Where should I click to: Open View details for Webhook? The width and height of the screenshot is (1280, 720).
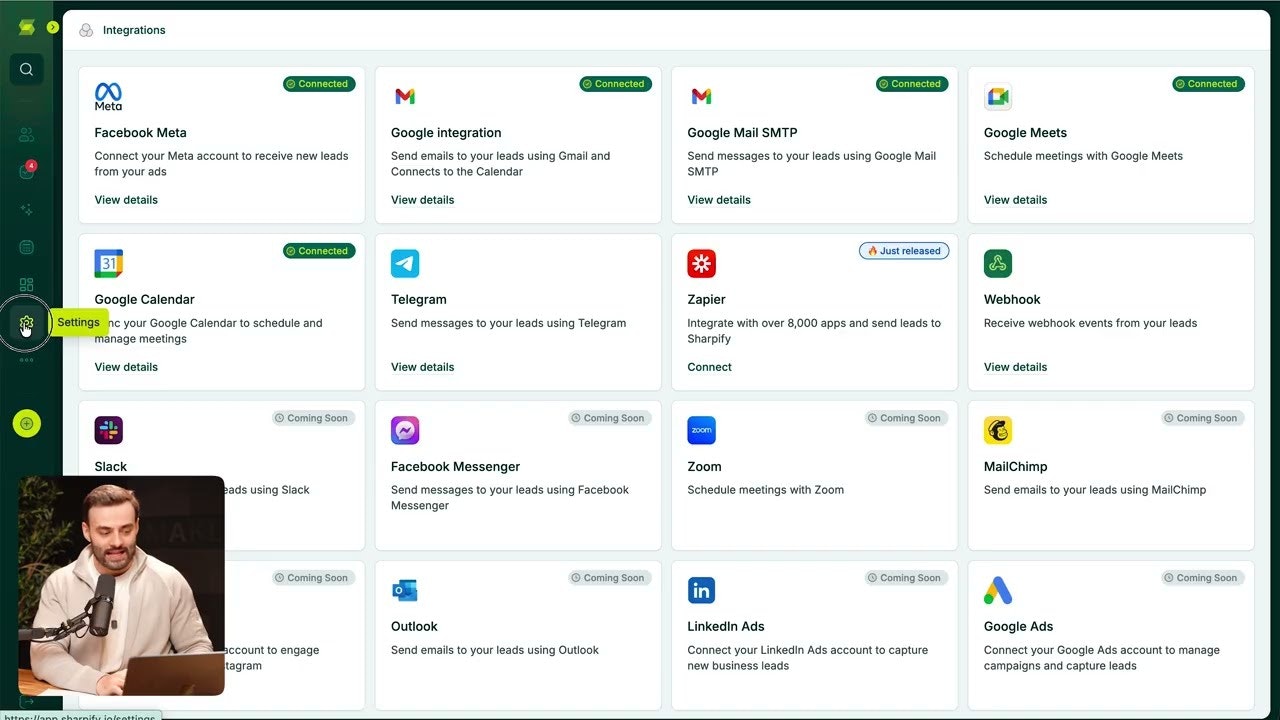tap(1015, 367)
